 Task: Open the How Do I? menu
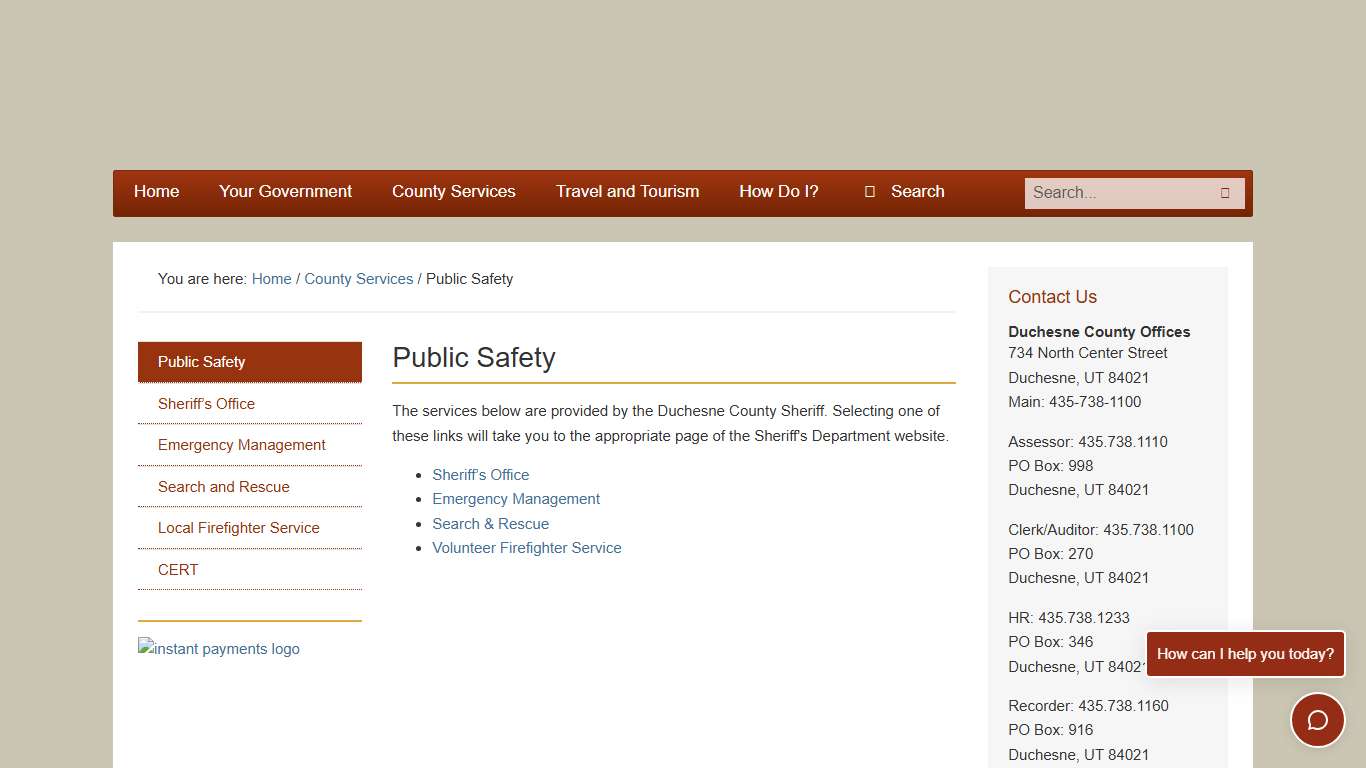click(779, 192)
